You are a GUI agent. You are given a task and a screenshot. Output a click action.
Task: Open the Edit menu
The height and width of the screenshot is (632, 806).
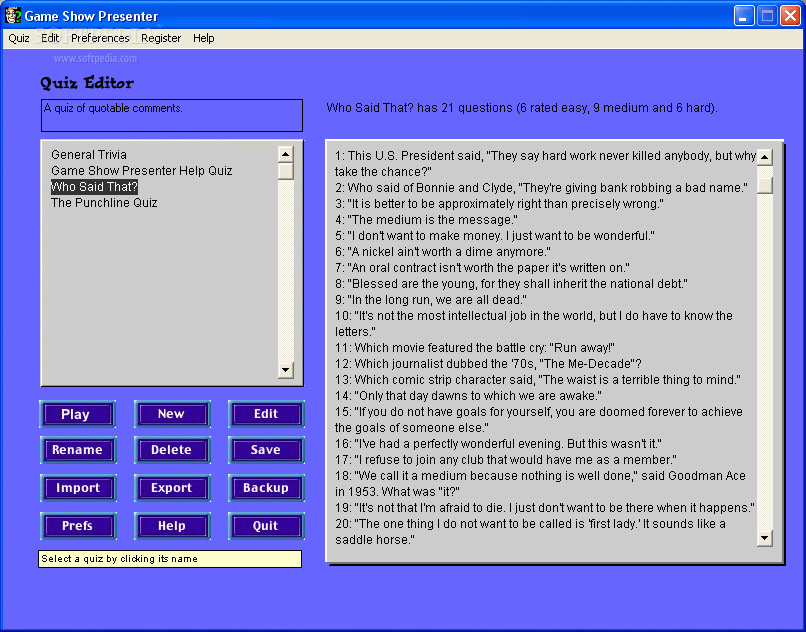[x=50, y=38]
